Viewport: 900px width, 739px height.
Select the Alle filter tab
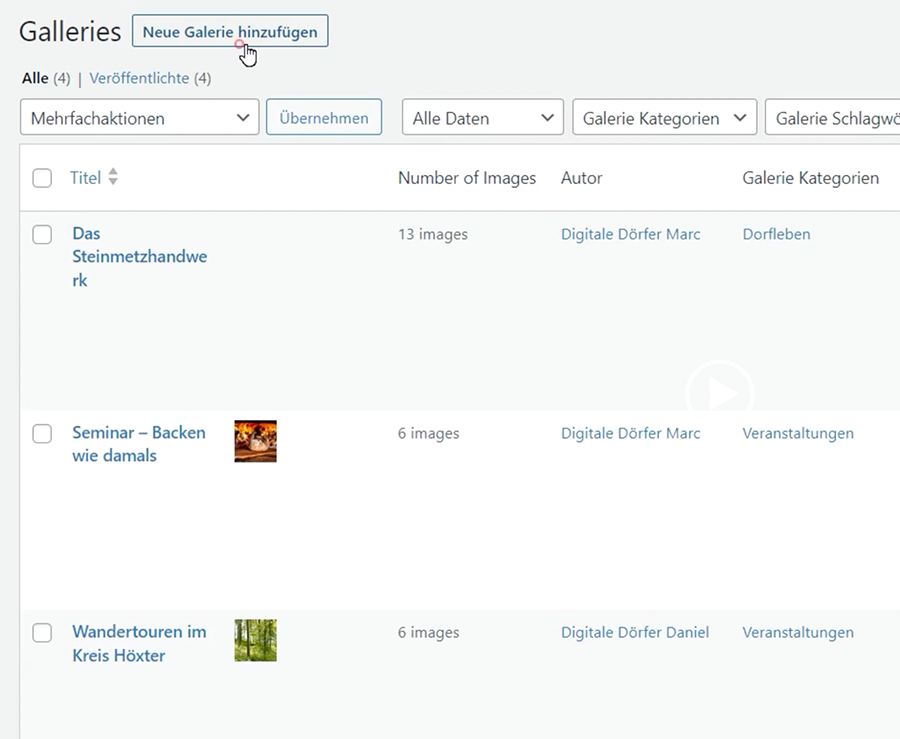35,78
